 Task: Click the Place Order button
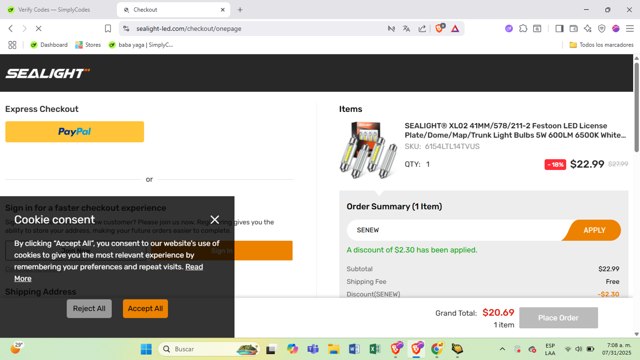click(x=558, y=318)
